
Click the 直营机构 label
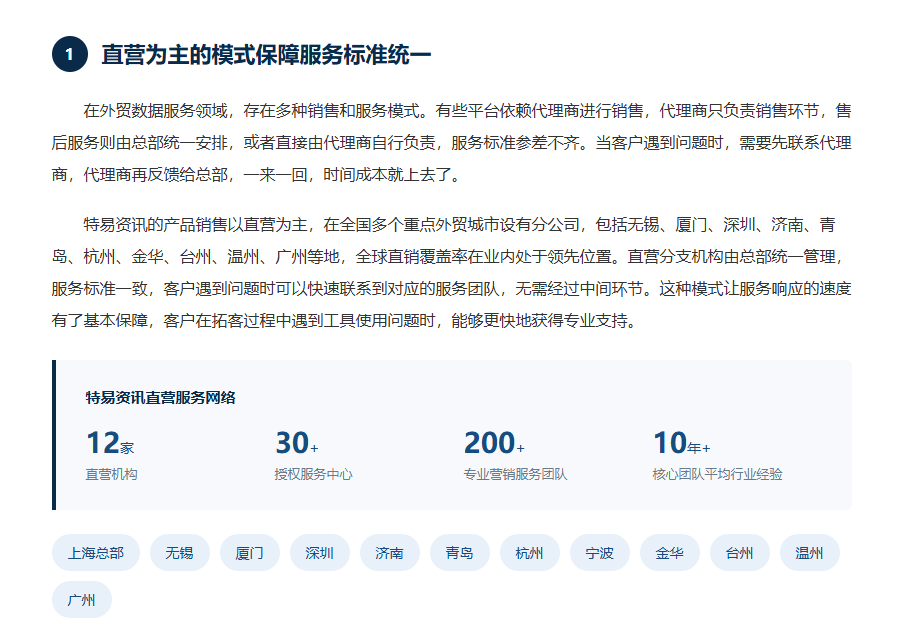pyautogui.click(x=111, y=474)
